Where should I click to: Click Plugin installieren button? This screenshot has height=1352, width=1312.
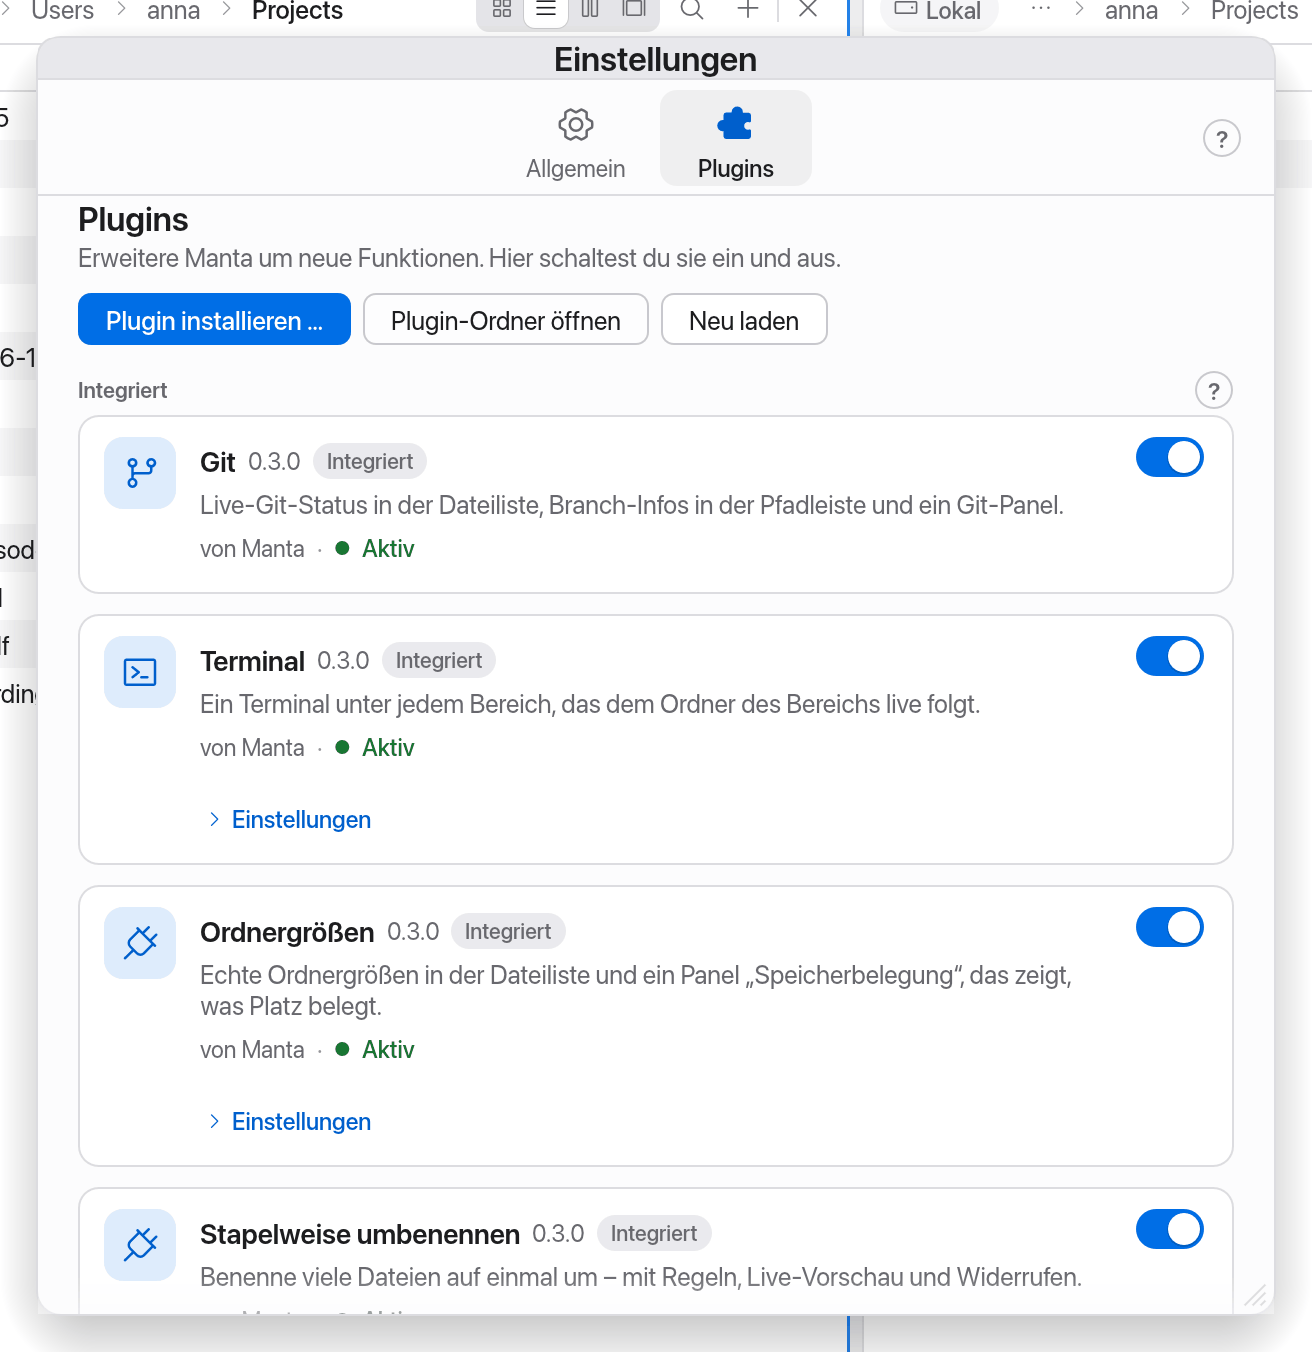coord(214,319)
